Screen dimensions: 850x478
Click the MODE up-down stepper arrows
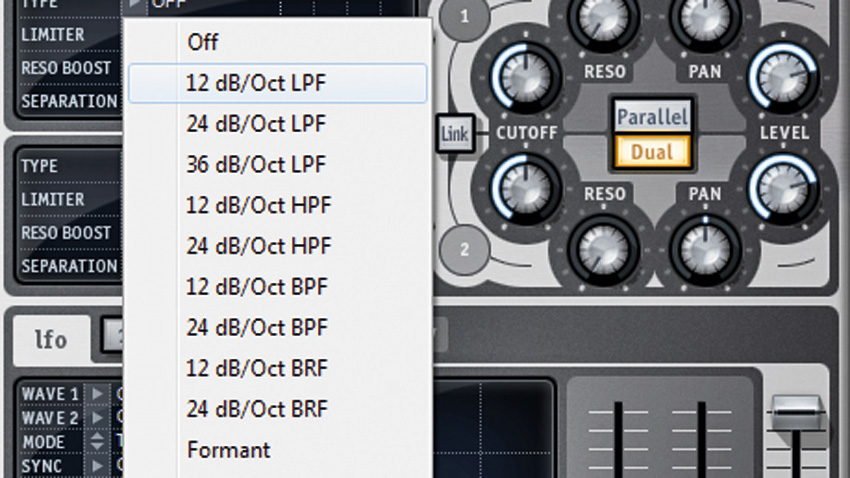[x=98, y=442]
